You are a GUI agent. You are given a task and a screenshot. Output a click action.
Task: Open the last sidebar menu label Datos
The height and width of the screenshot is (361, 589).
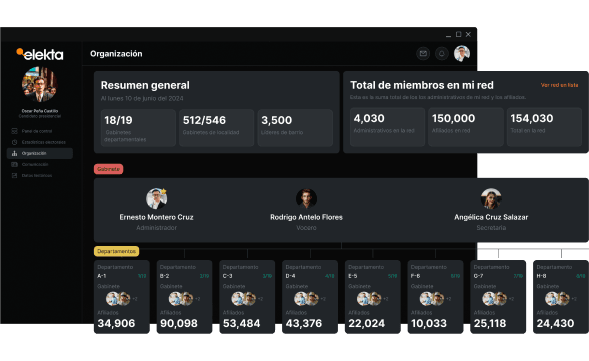coord(37,175)
